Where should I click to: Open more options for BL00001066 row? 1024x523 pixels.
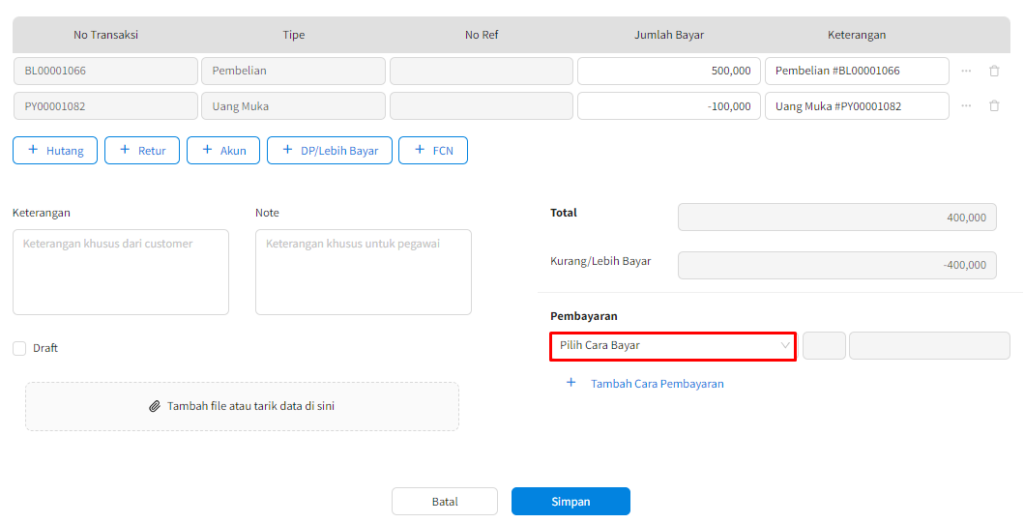pos(966,71)
